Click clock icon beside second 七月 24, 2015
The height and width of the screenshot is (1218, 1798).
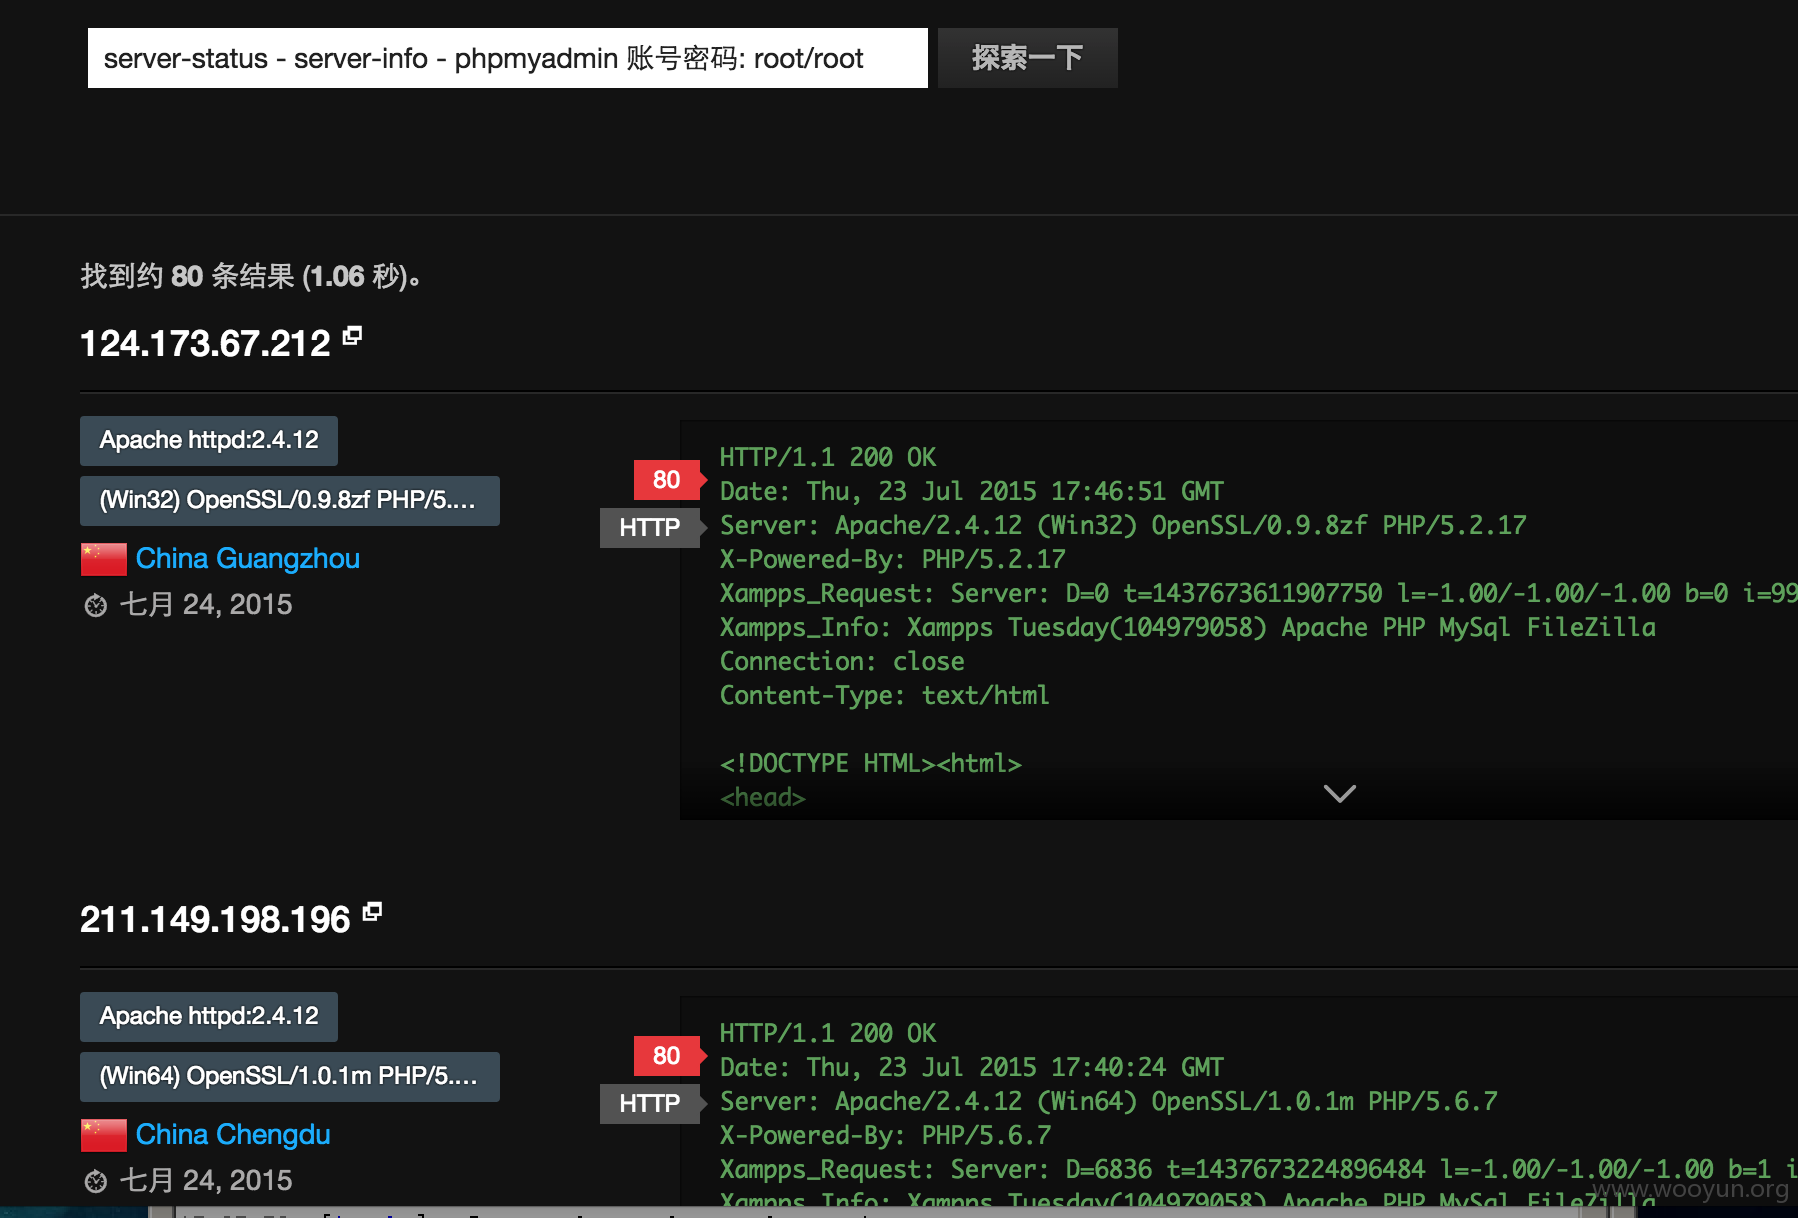pyautogui.click(x=96, y=1182)
